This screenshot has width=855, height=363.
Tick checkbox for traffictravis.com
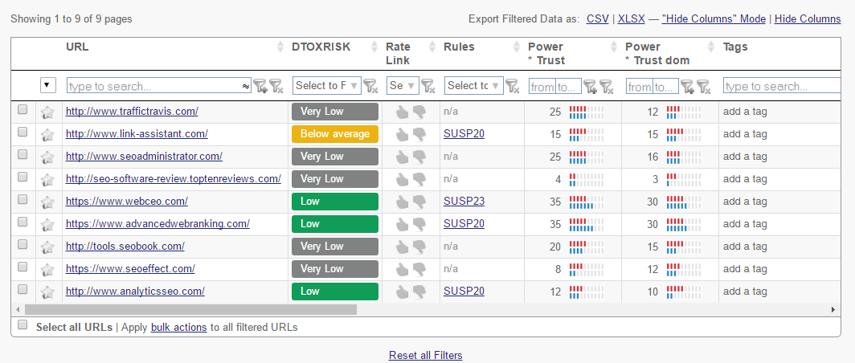(x=22, y=110)
